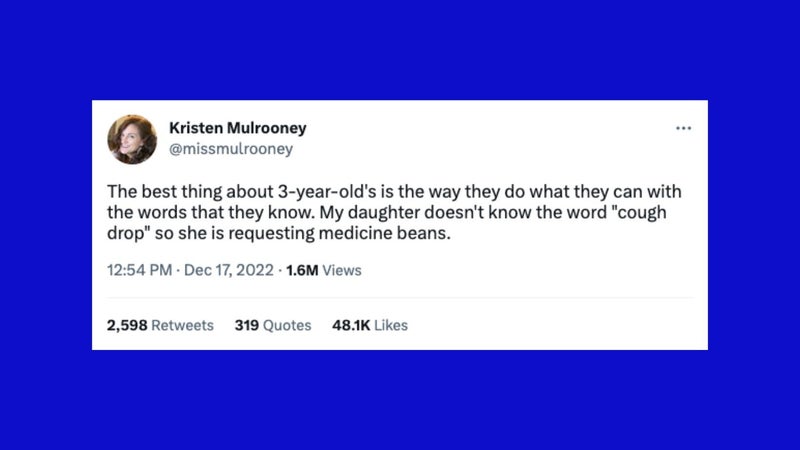Click the word Views beside 1.6M
Image resolution: width=800 pixels, height=450 pixels.
342,270
